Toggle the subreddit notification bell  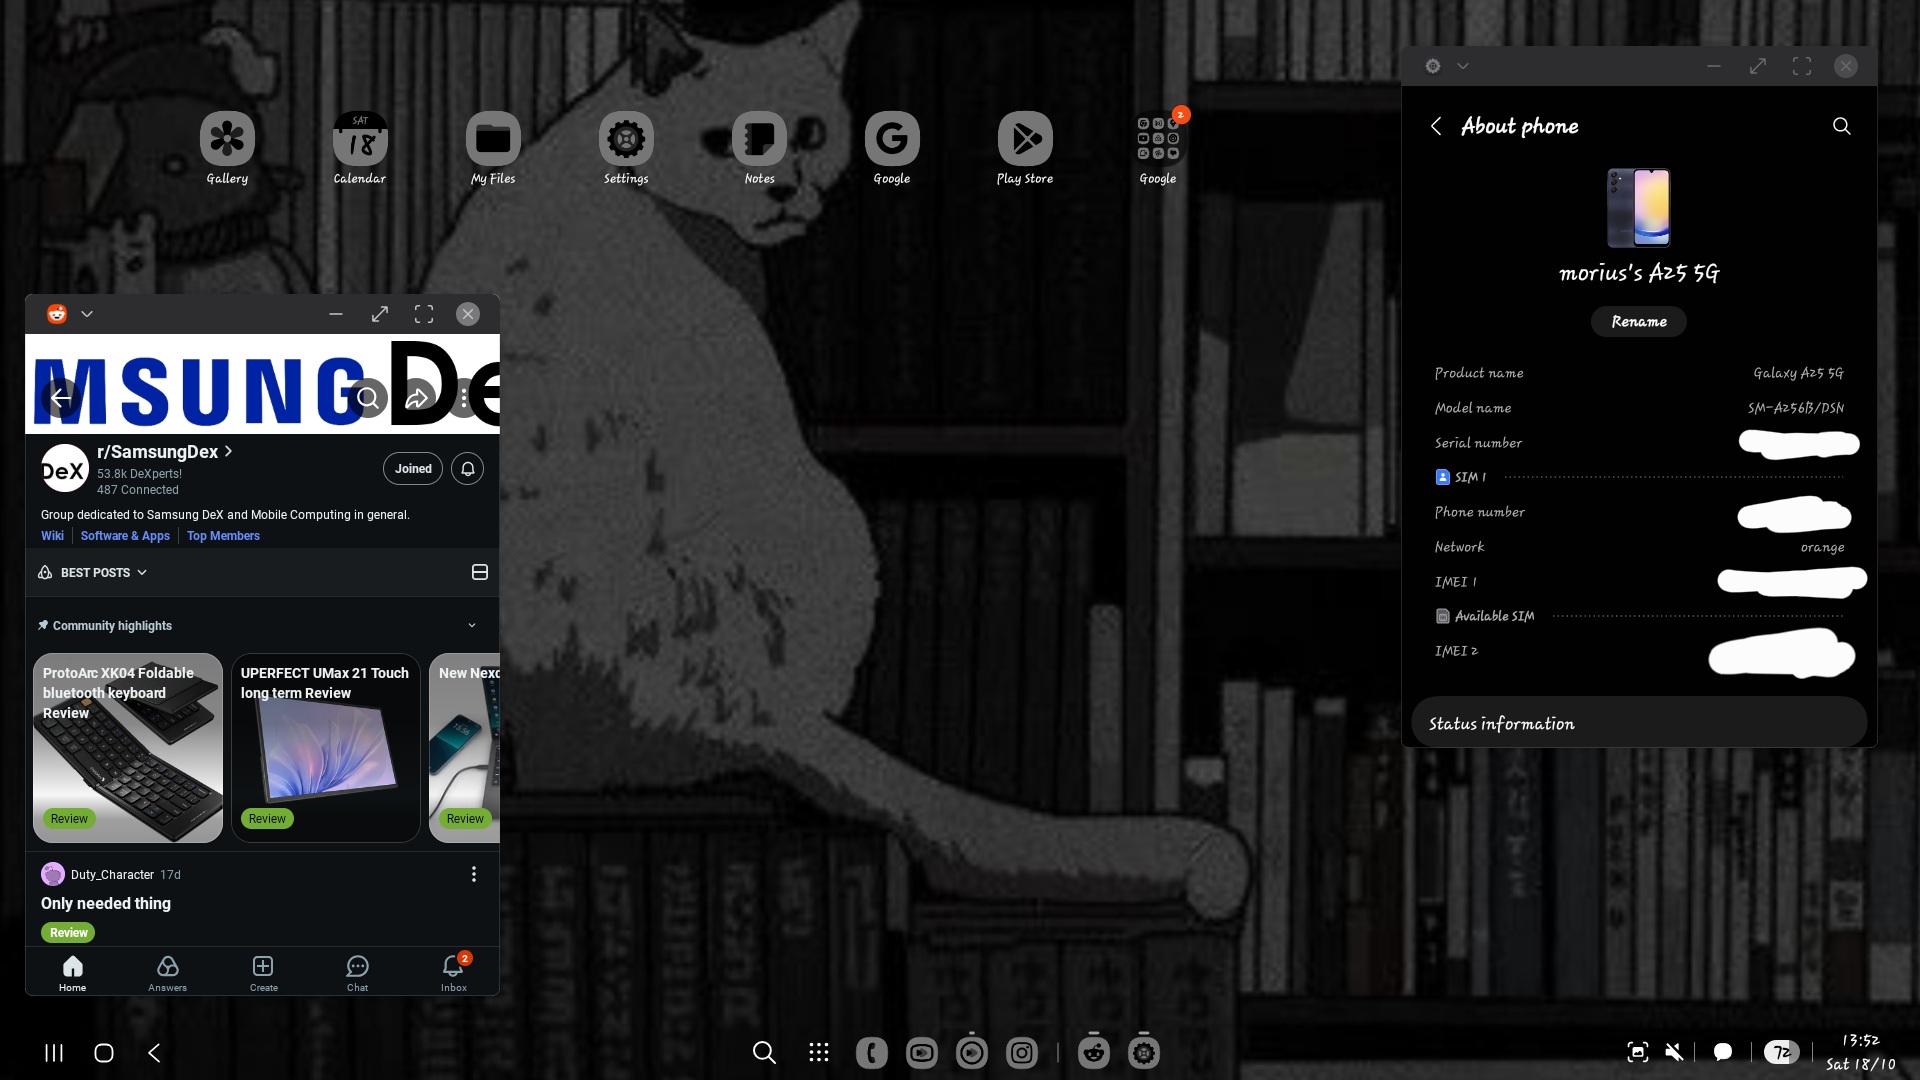point(467,469)
